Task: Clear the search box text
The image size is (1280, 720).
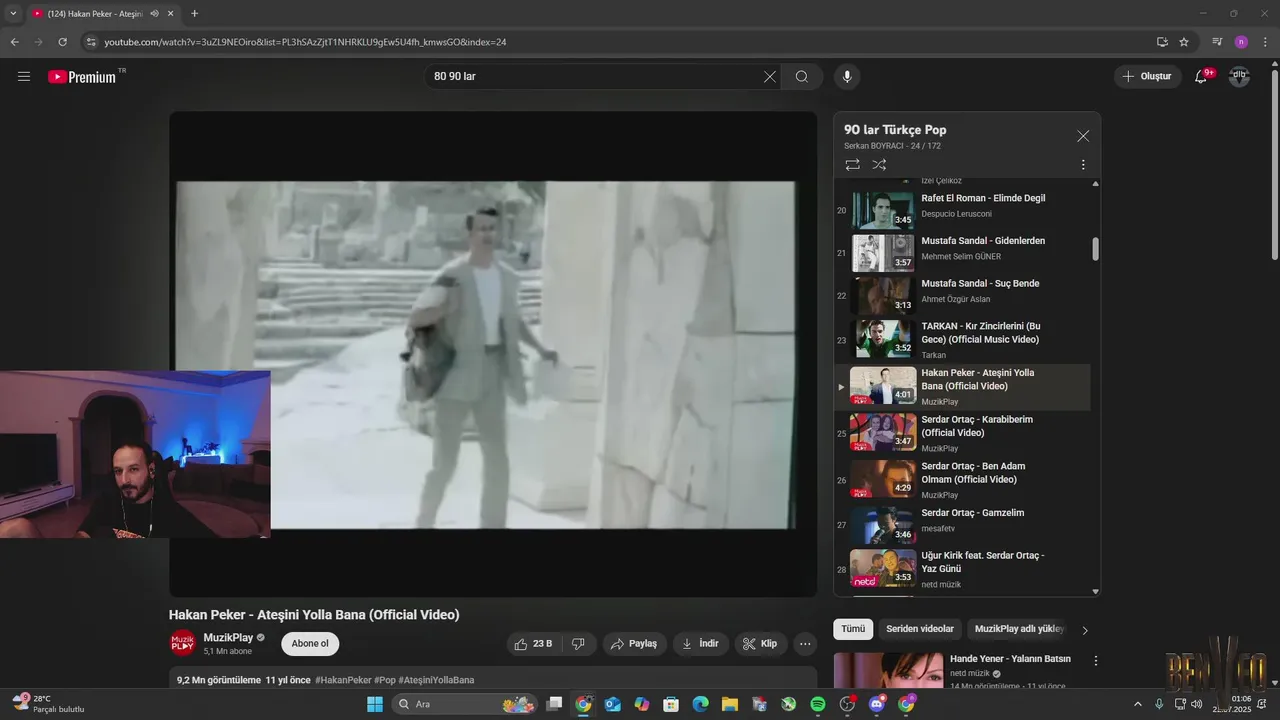Action: [769, 76]
